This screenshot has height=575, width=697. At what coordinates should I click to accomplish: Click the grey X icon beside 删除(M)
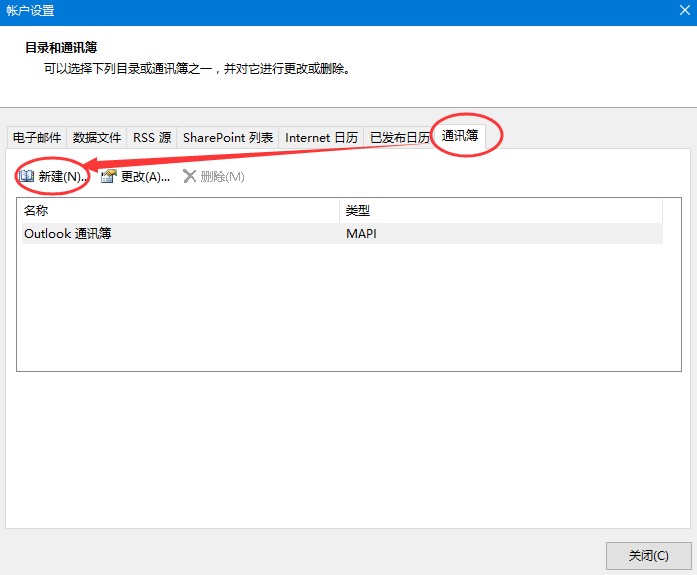(x=189, y=176)
